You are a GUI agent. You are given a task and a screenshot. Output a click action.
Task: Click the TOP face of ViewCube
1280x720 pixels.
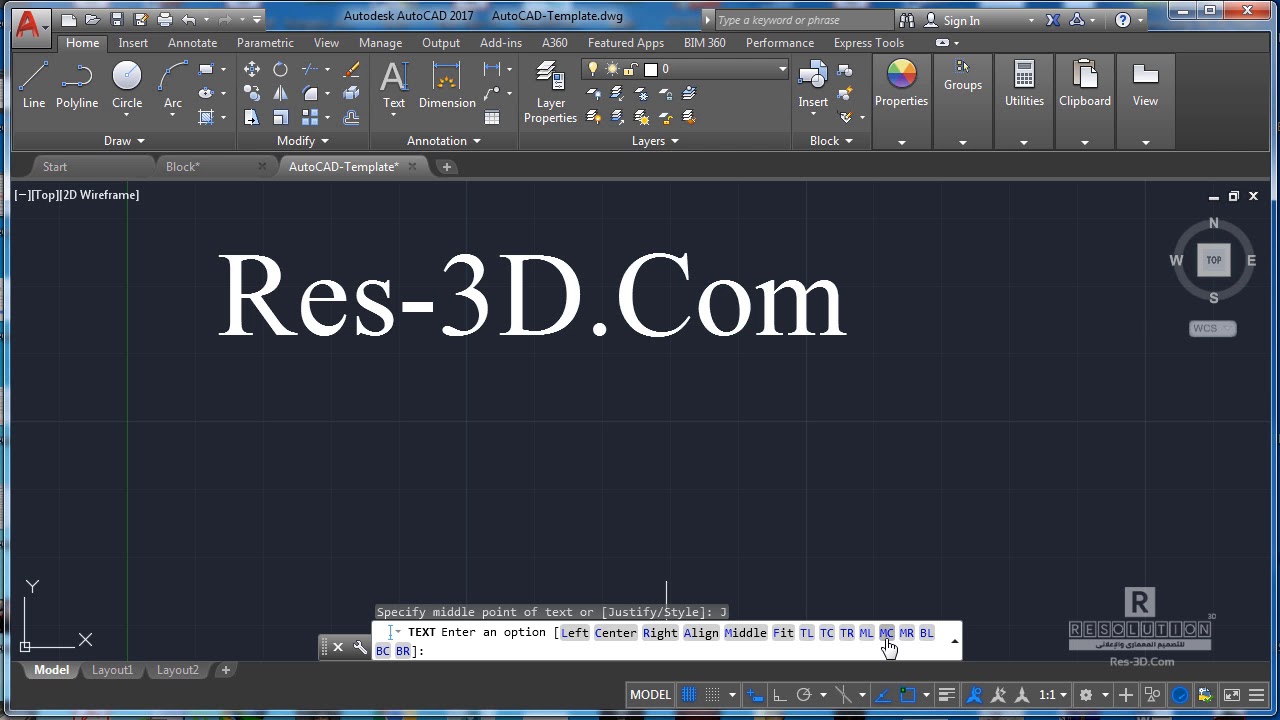coord(1213,260)
